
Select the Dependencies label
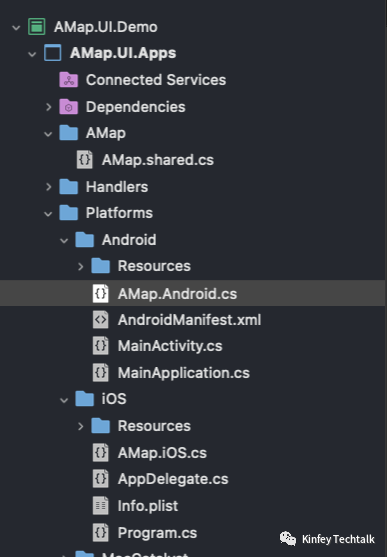pos(135,107)
